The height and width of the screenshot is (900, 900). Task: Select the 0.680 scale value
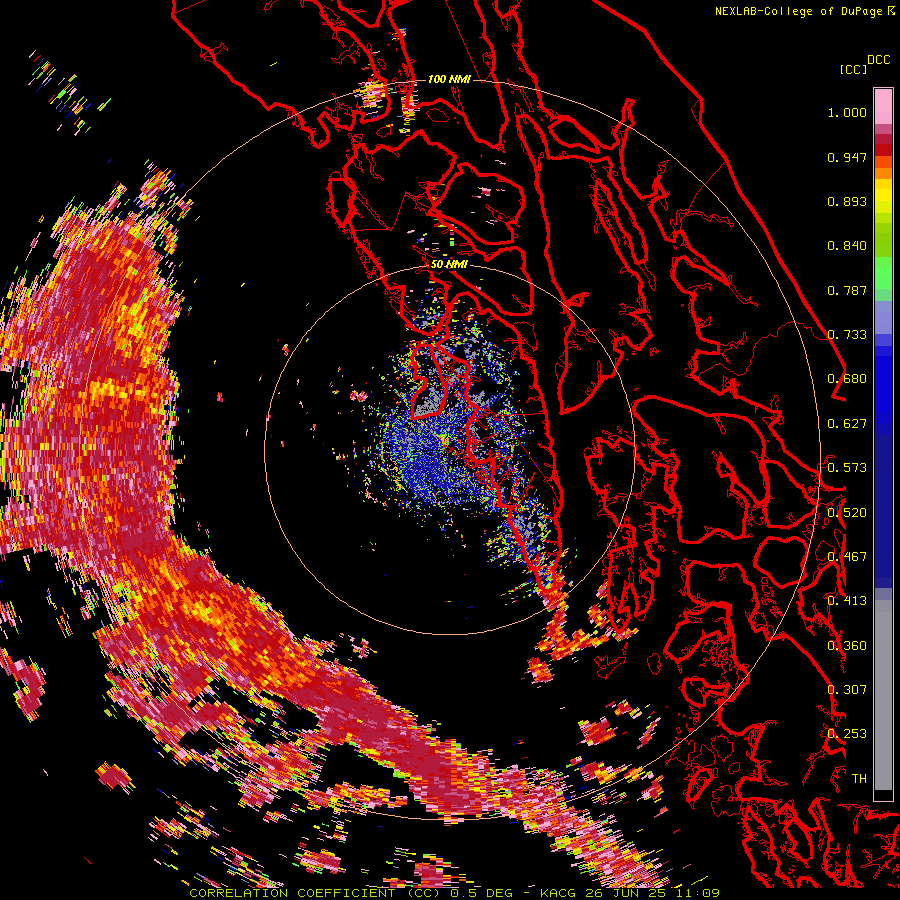[847, 379]
